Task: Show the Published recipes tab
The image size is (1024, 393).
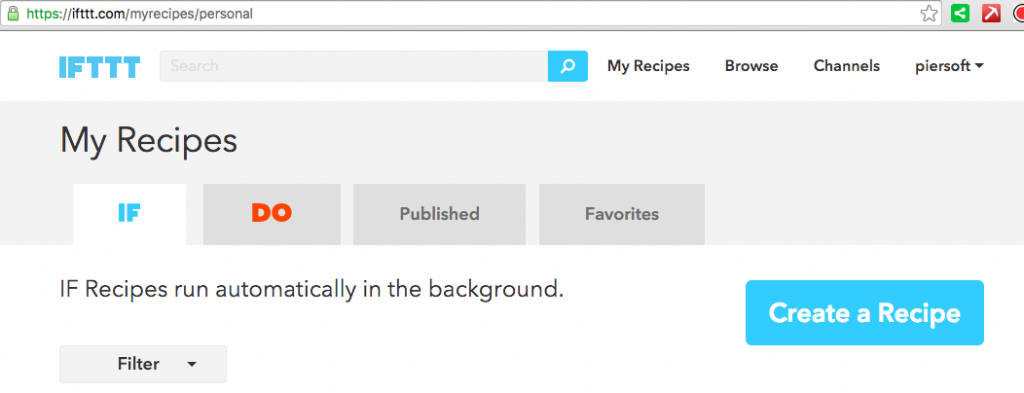Action: pos(440,214)
